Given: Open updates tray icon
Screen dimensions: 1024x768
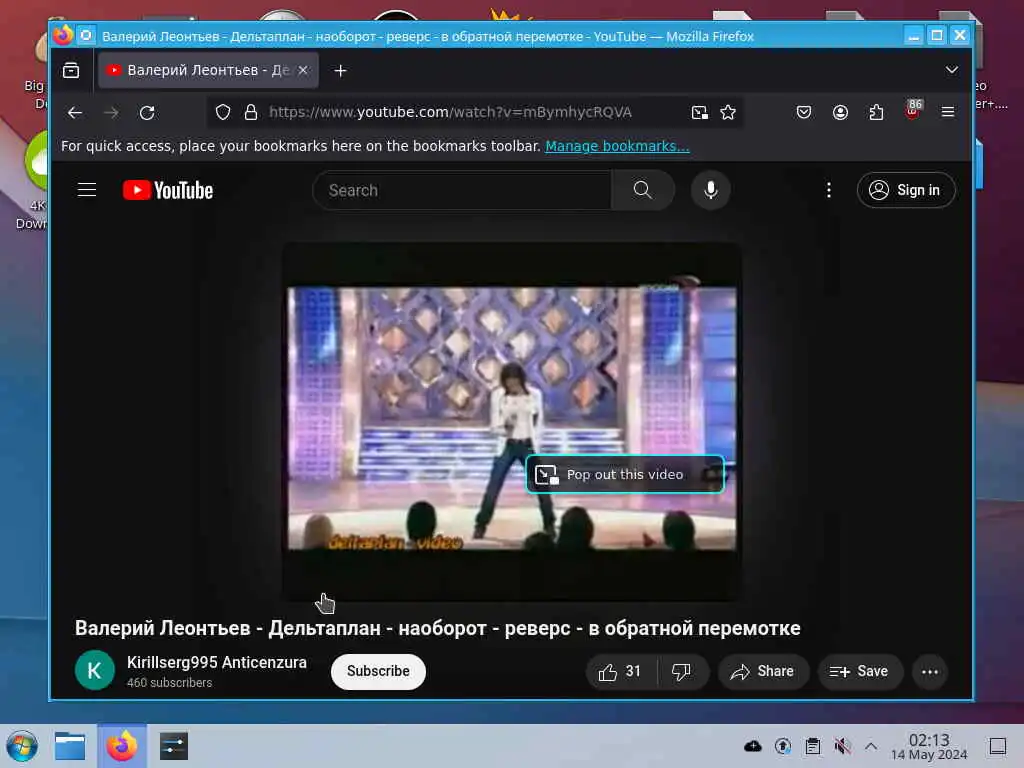Looking at the screenshot, I should pyautogui.click(x=783, y=746).
